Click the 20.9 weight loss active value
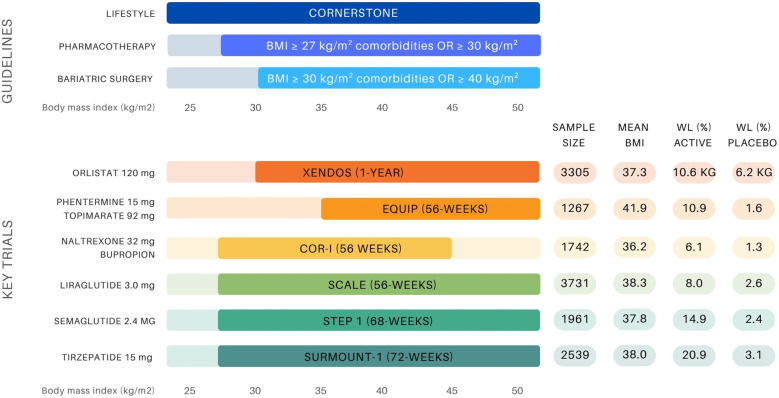The image size is (779, 398). pos(694,355)
